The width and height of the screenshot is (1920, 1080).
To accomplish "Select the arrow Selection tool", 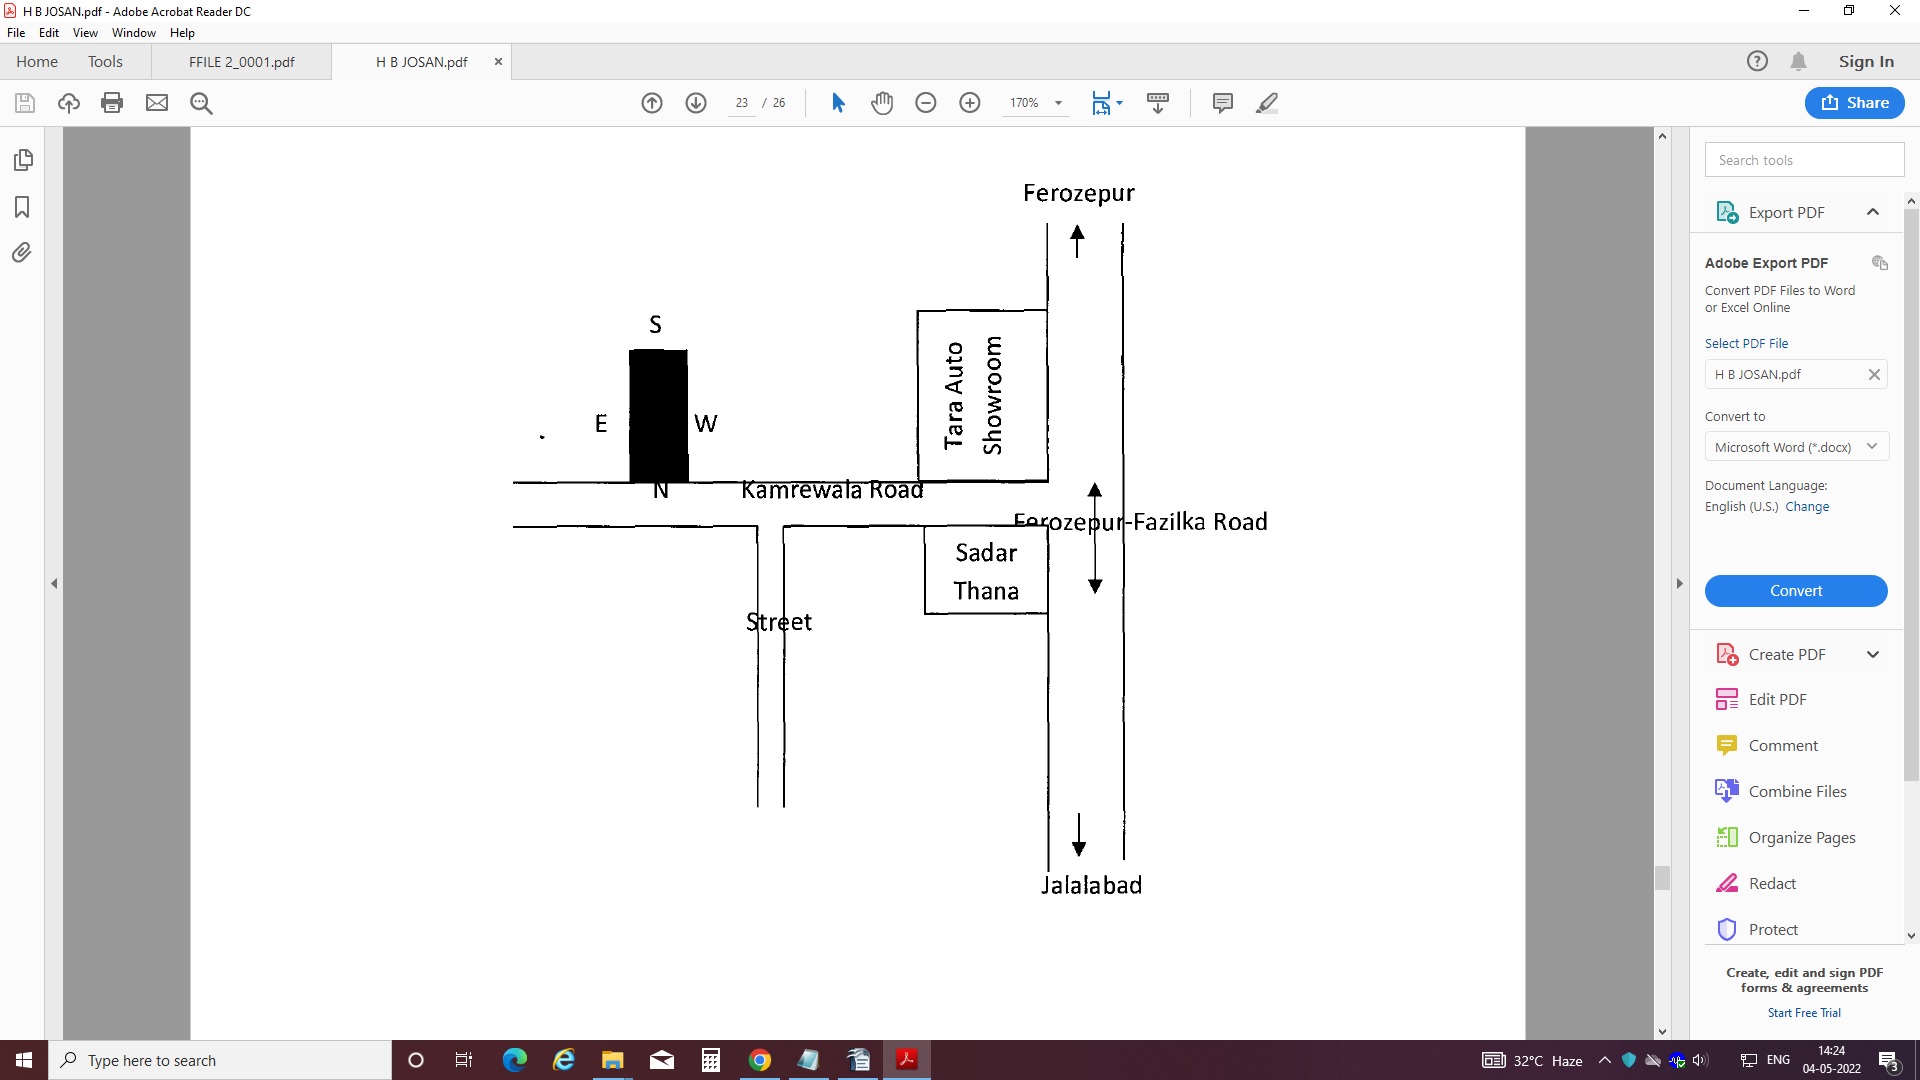I will click(x=838, y=103).
